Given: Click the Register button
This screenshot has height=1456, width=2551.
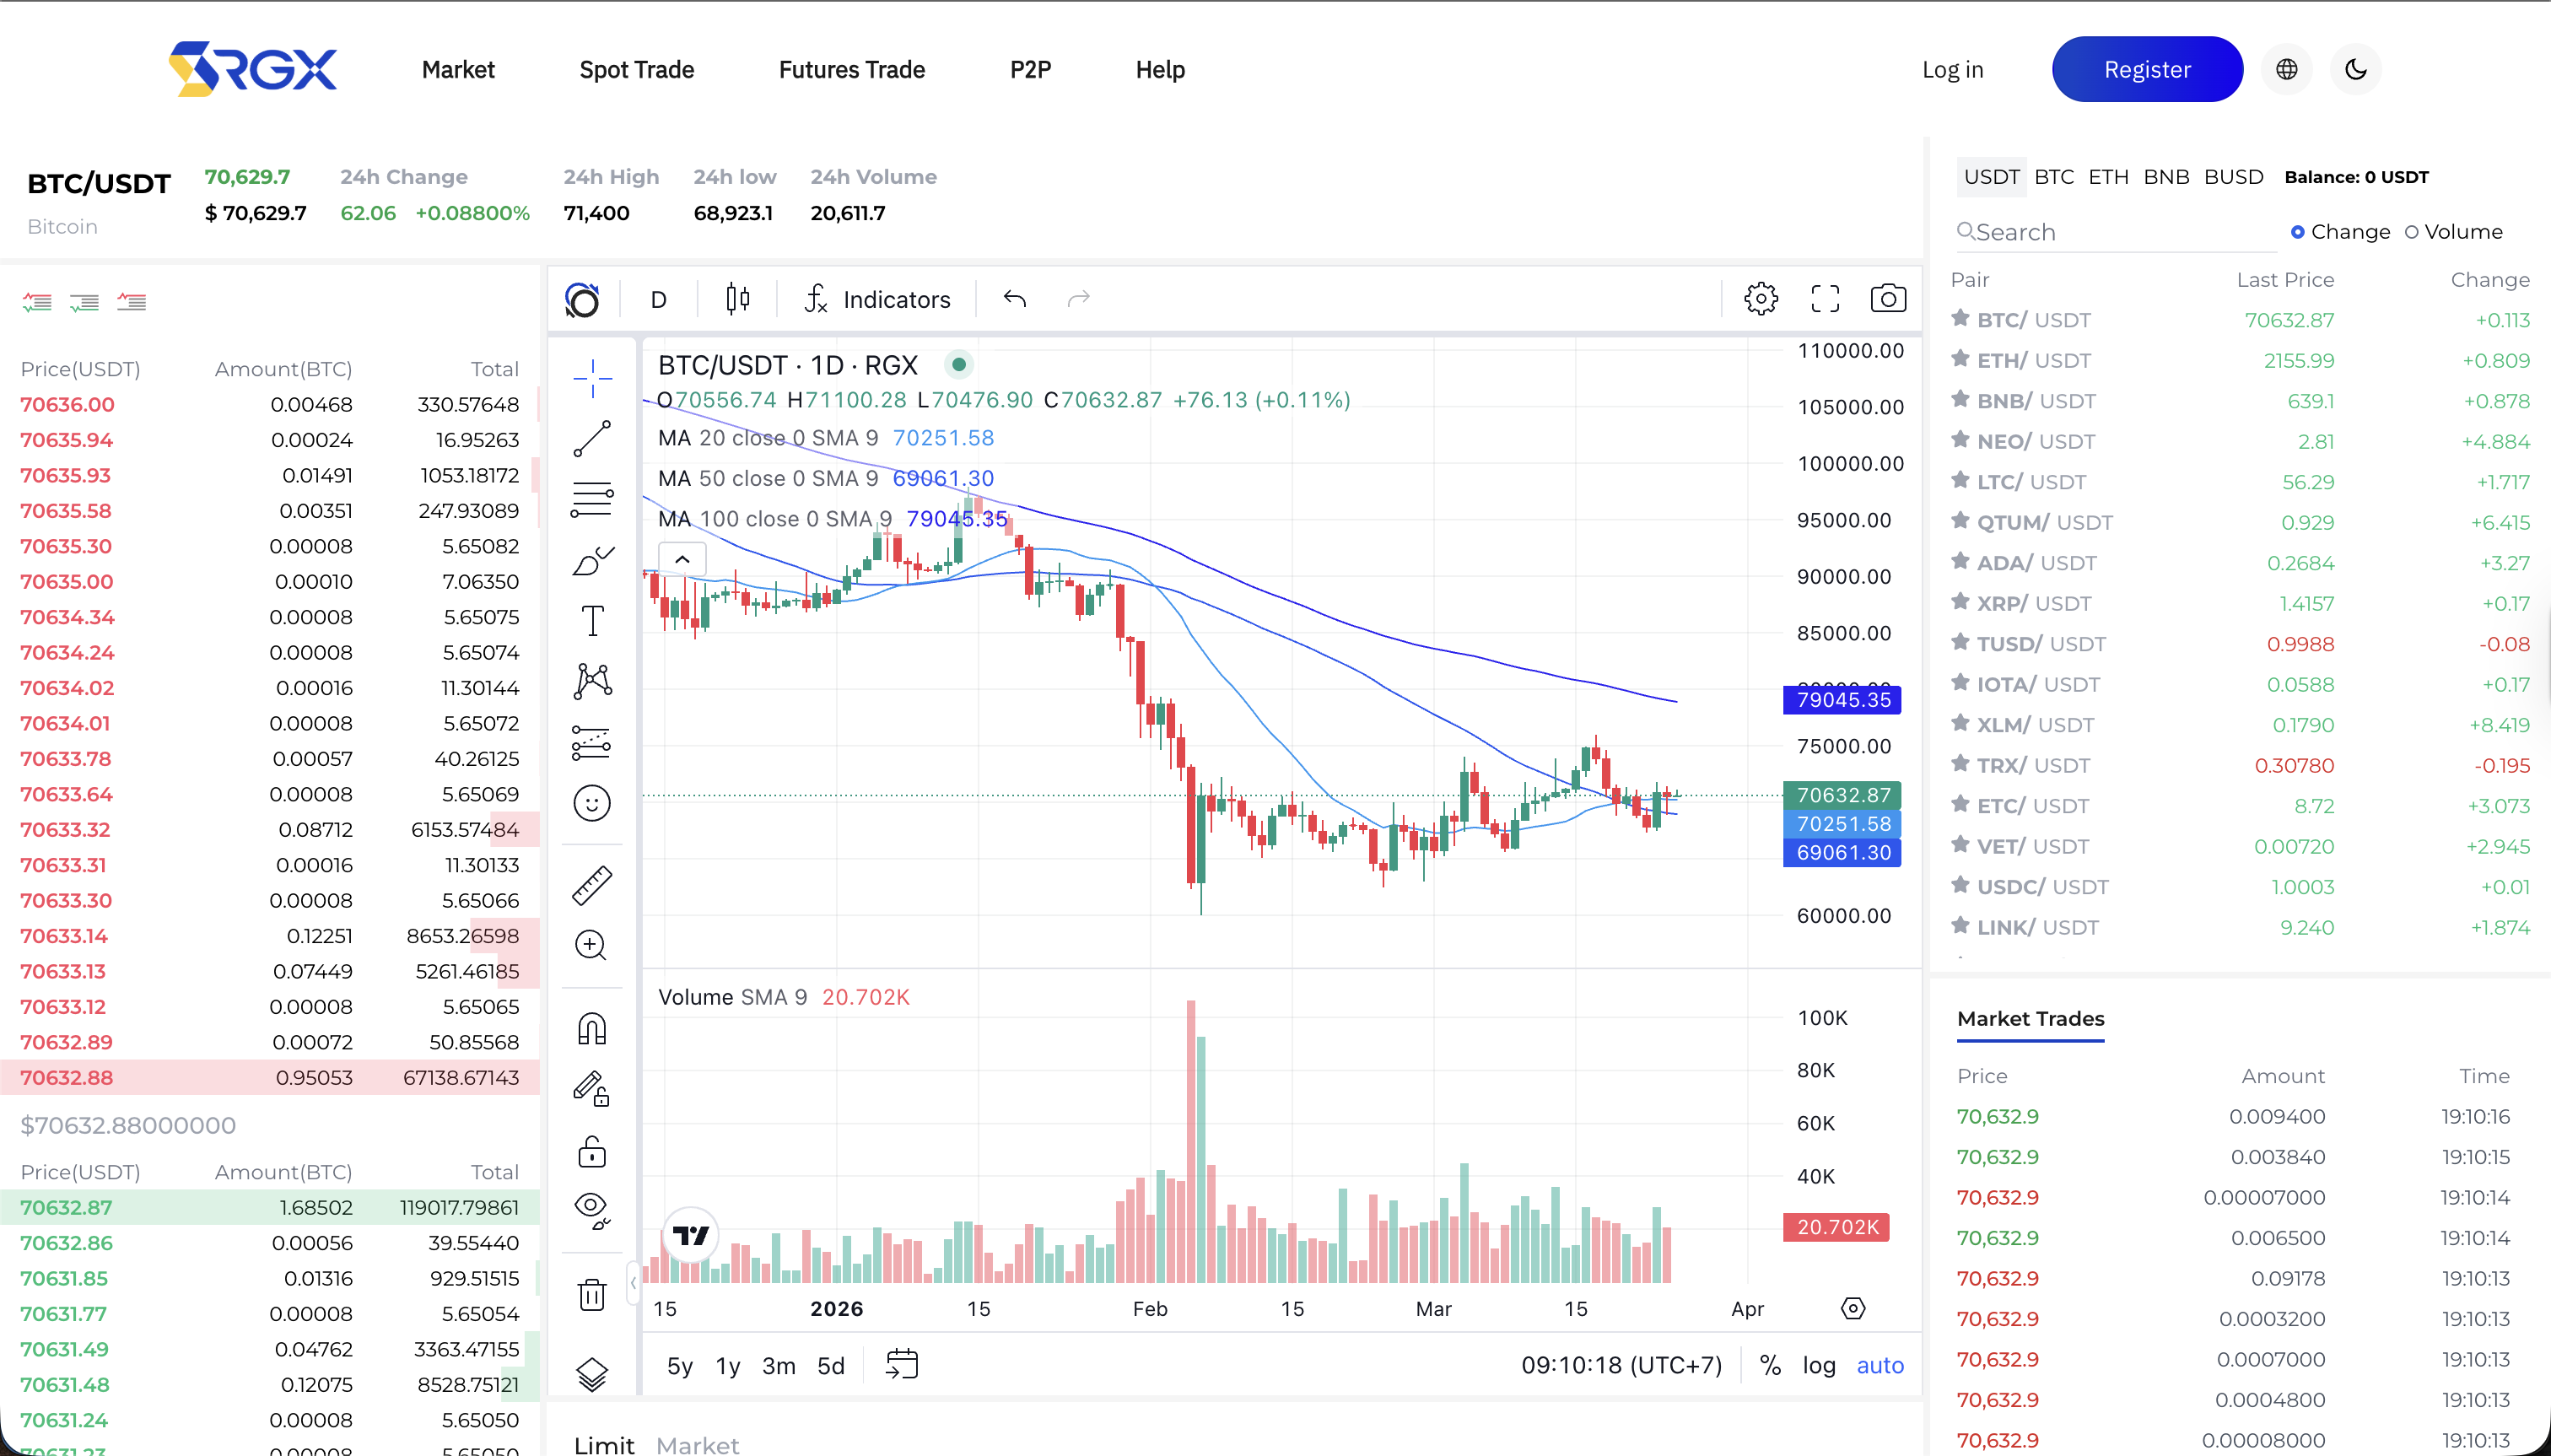Looking at the screenshot, I should (x=2147, y=69).
